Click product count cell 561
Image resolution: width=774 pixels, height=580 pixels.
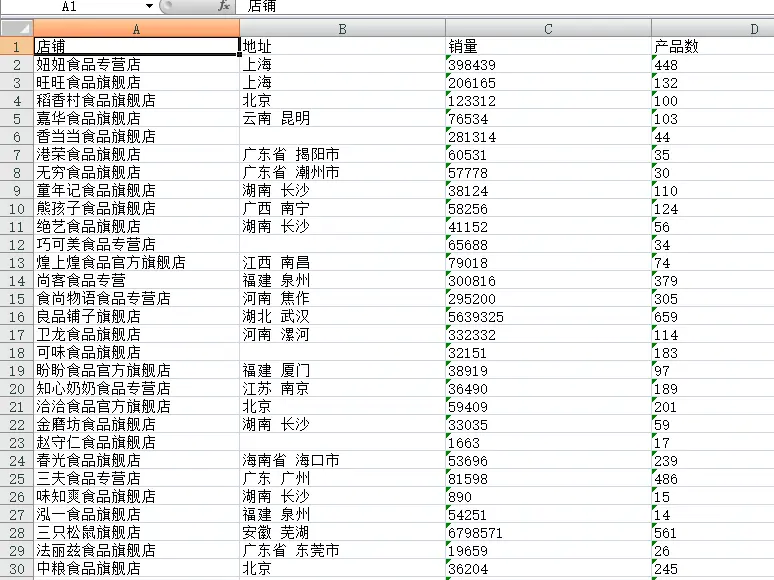click(713, 533)
